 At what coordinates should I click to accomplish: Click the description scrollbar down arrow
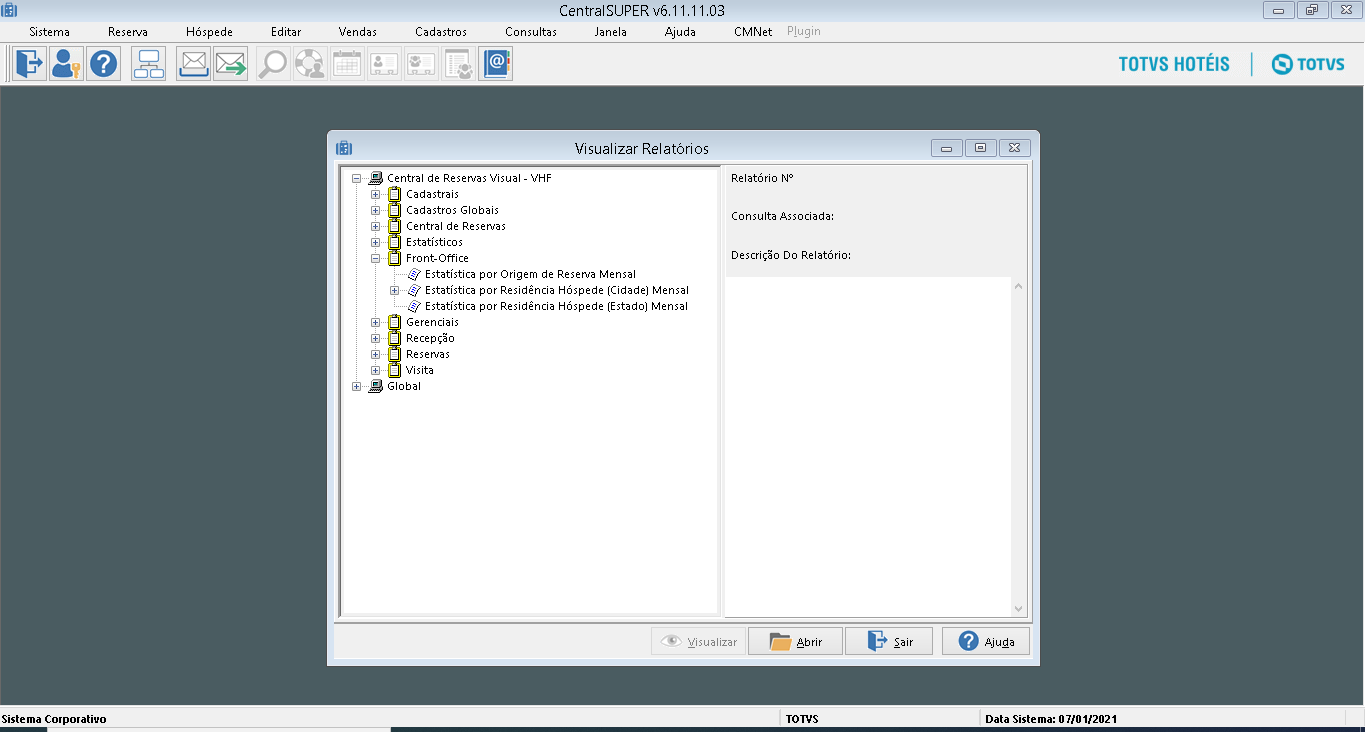pyautogui.click(x=1018, y=608)
